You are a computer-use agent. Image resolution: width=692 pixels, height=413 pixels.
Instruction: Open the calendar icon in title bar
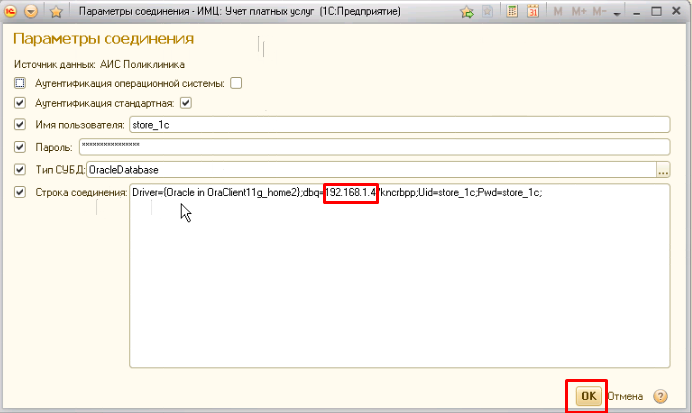point(531,12)
